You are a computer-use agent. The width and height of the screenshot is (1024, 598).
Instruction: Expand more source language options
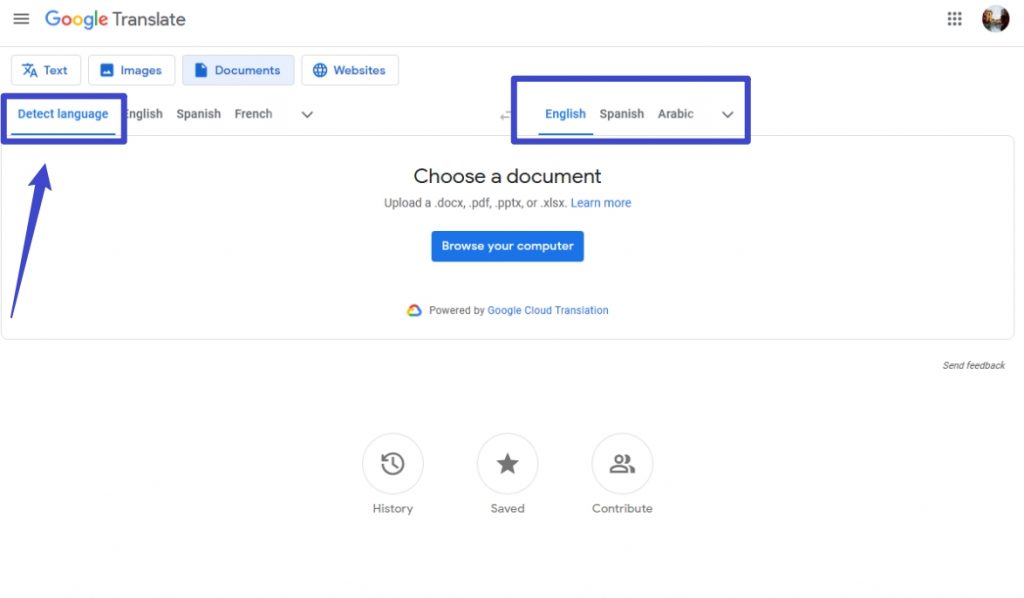tap(306, 114)
